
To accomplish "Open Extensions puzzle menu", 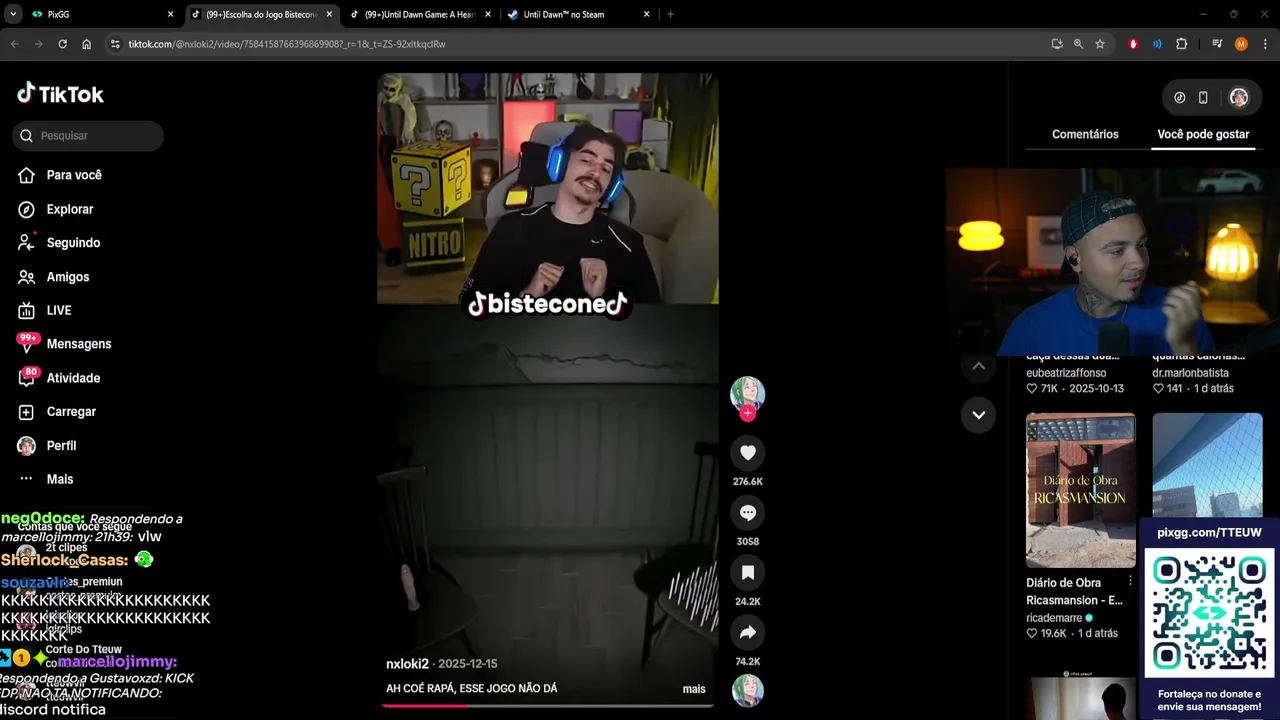I will tap(1182, 44).
